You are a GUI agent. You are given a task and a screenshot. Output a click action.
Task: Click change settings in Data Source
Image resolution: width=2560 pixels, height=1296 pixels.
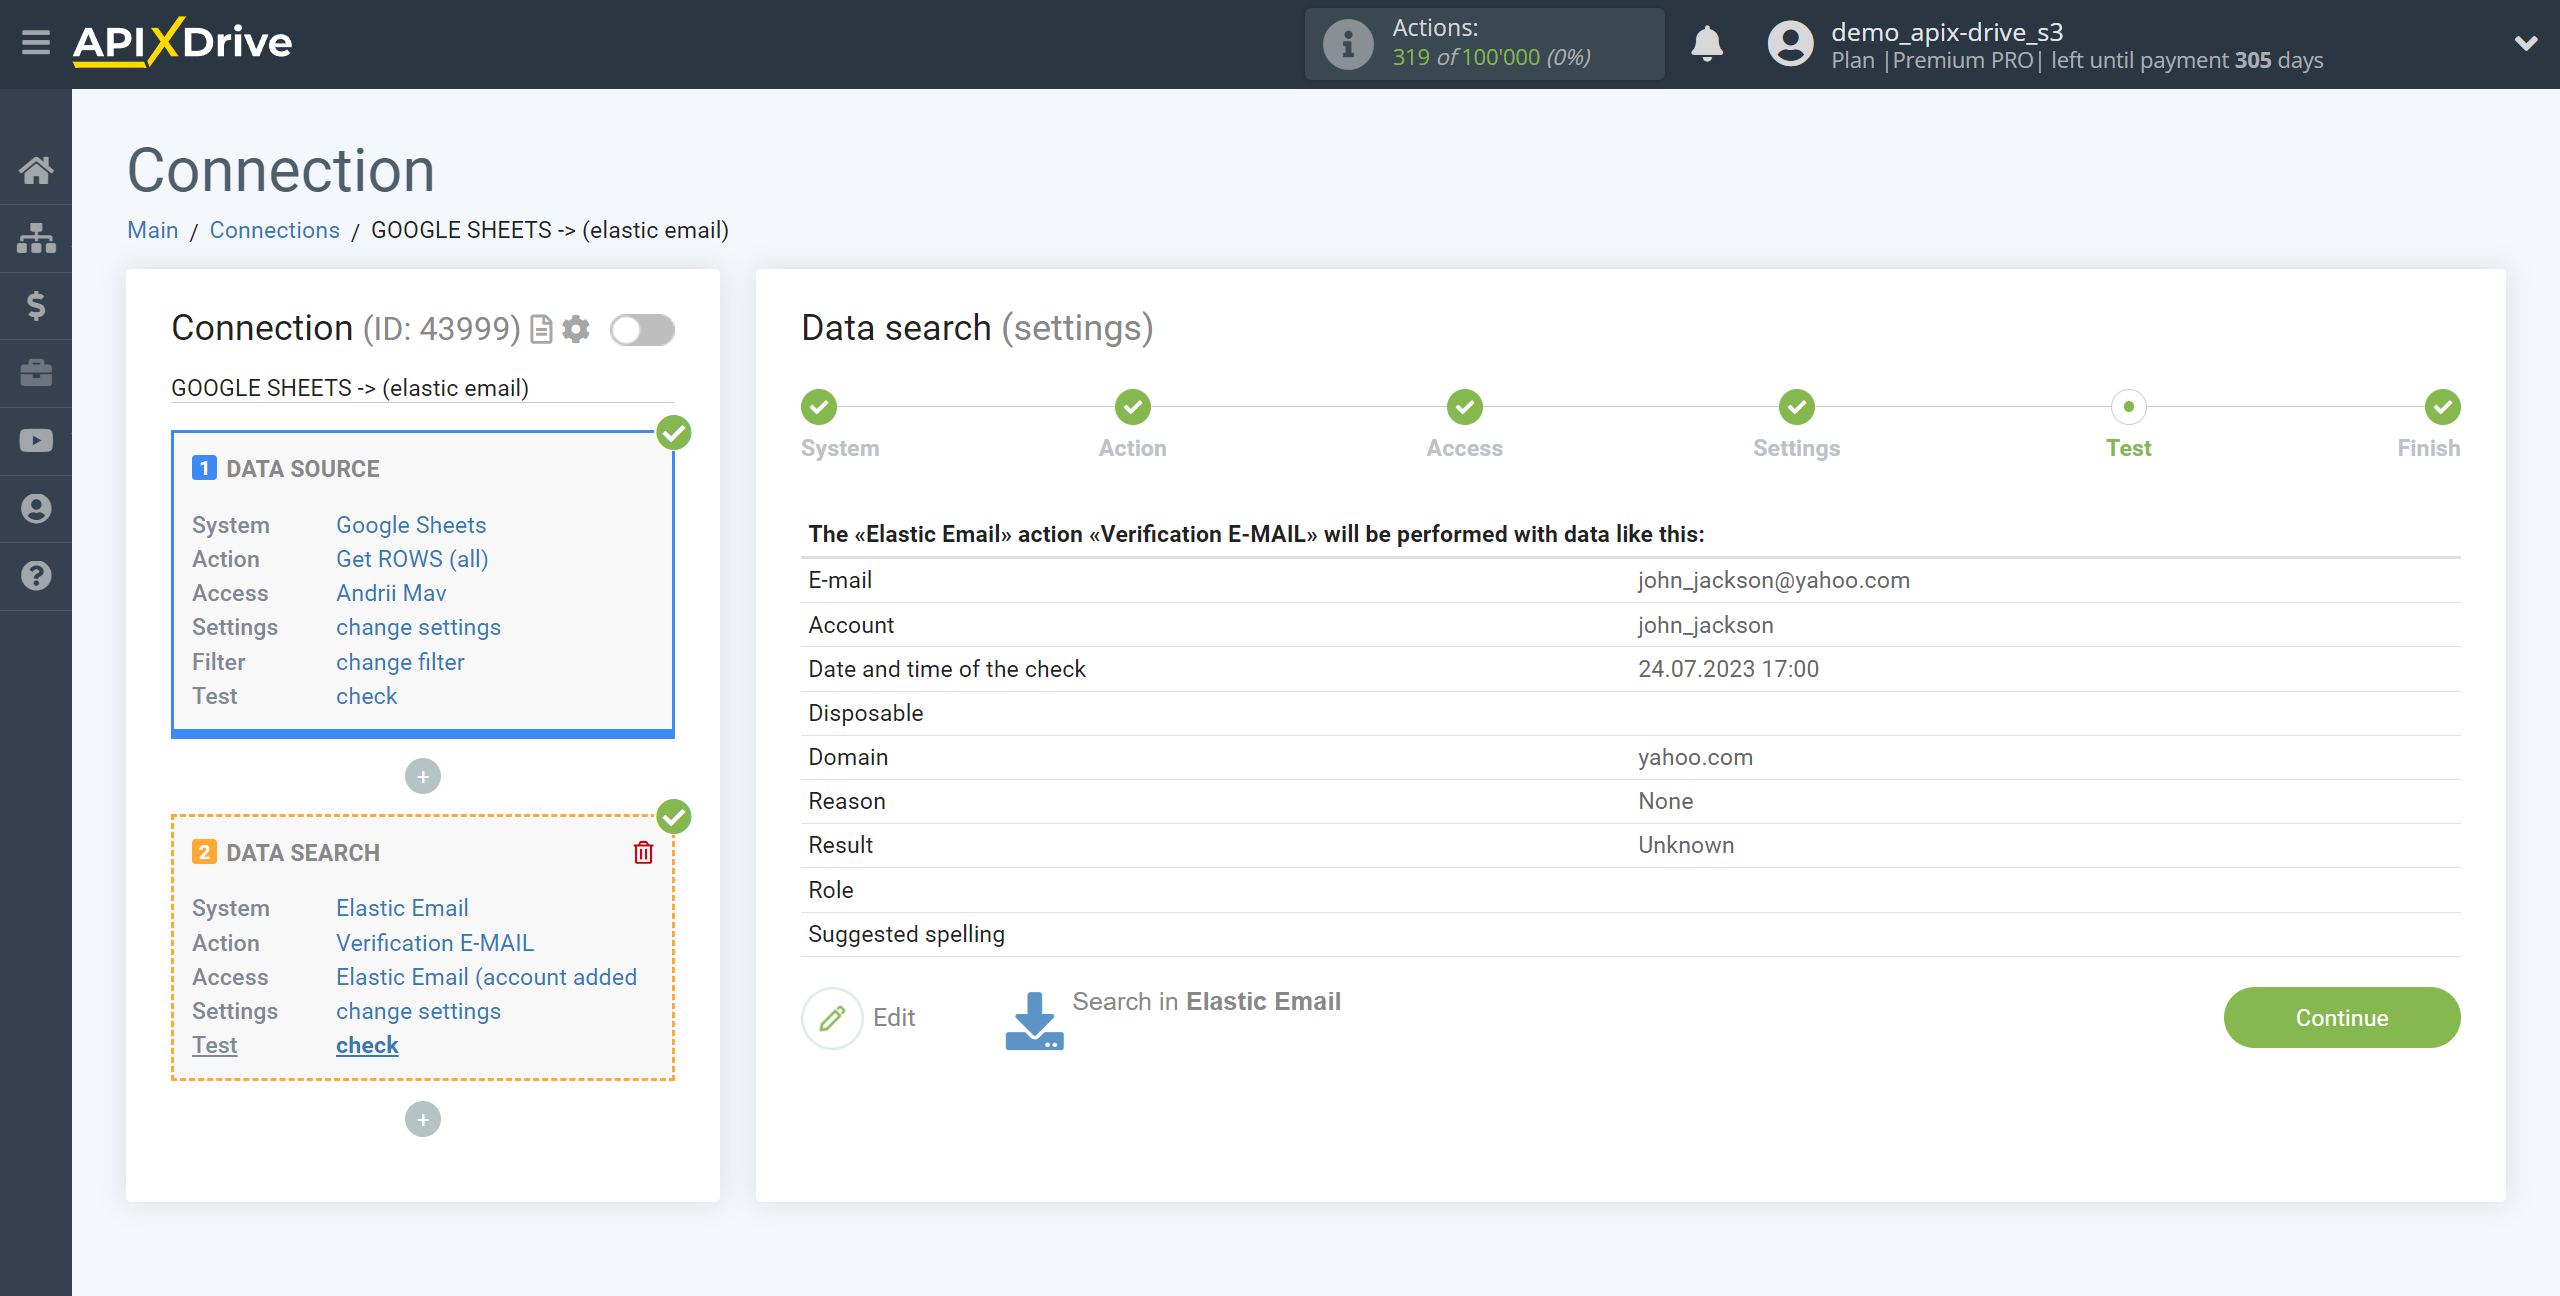(418, 627)
